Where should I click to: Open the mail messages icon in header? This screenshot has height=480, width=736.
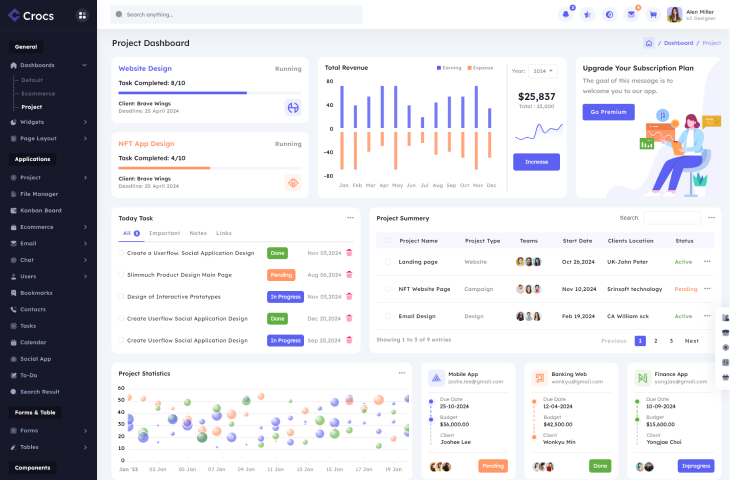(x=631, y=14)
